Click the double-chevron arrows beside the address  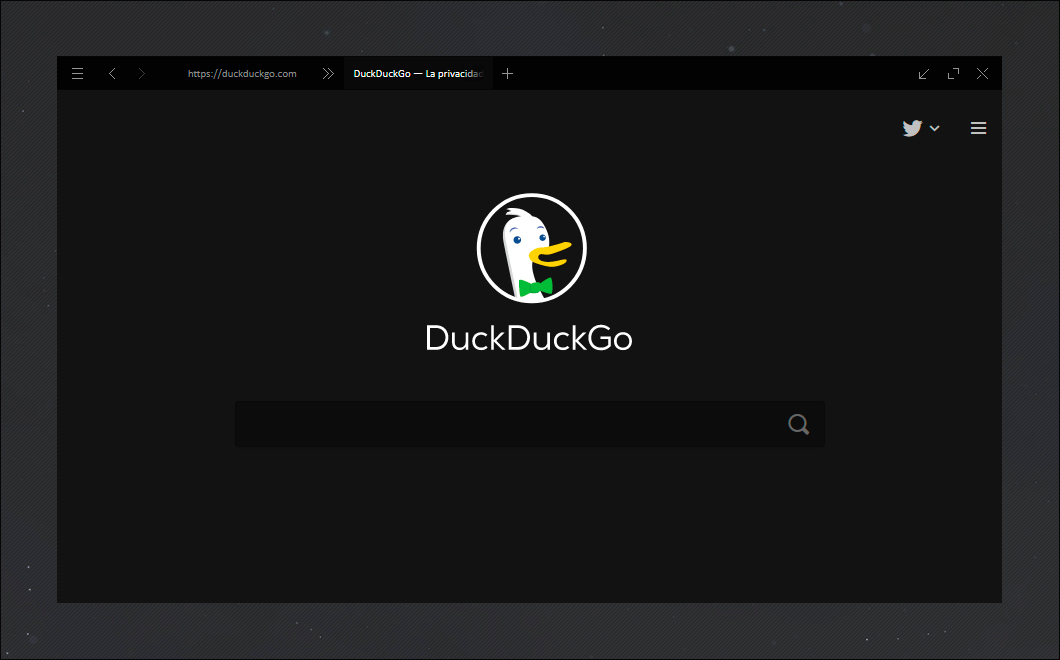point(328,74)
